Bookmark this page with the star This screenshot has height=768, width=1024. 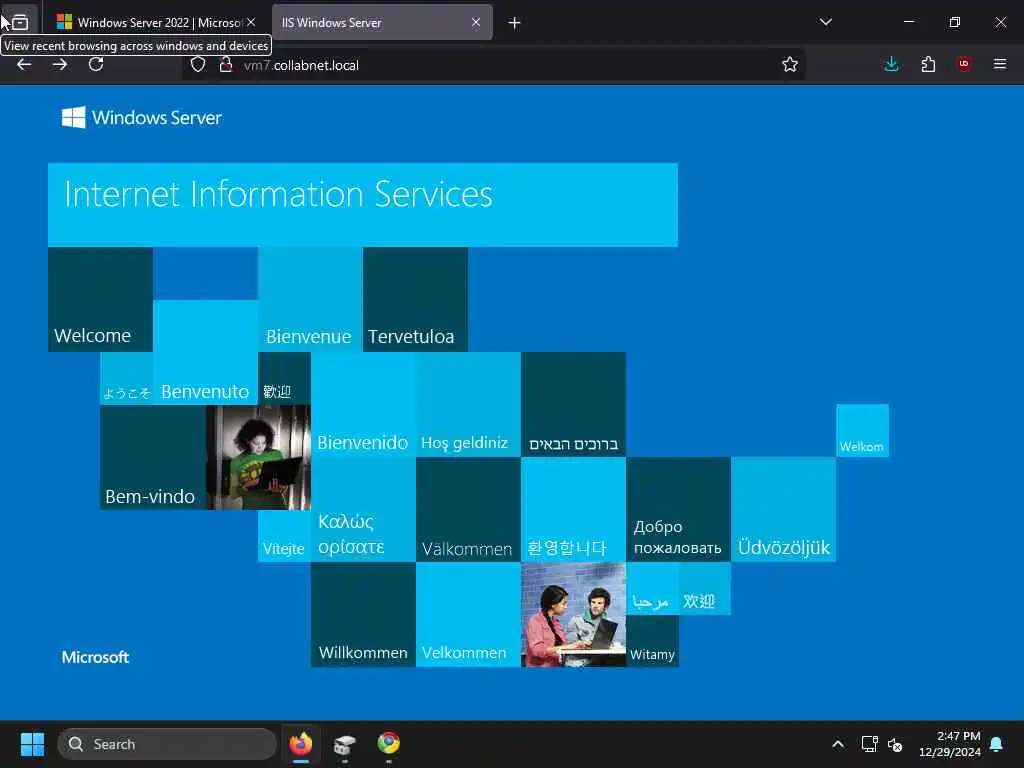[790, 65]
